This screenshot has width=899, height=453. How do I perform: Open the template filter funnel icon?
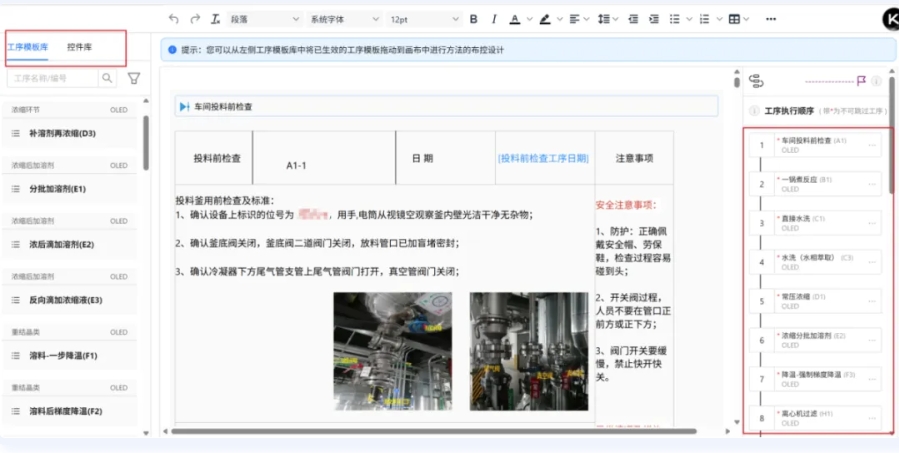(x=133, y=78)
